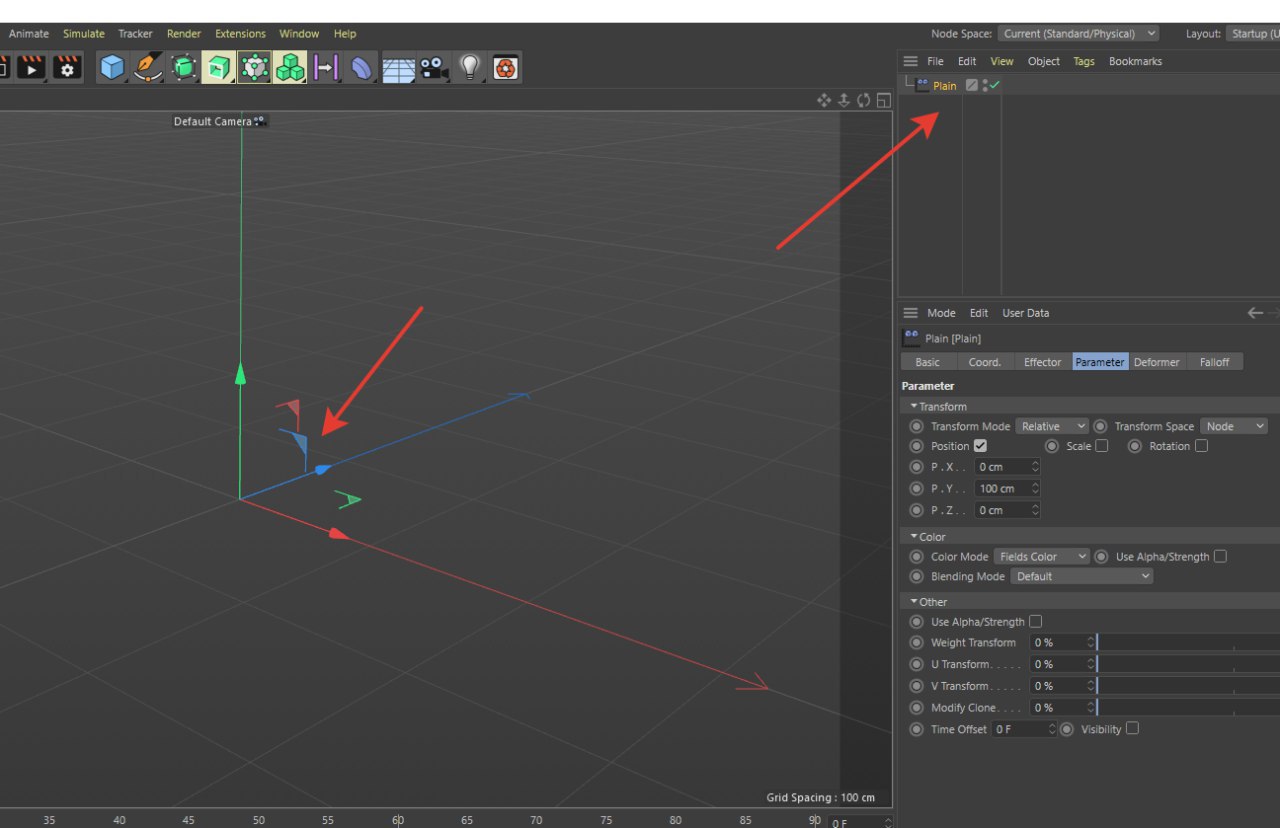This screenshot has height=828, width=1280.
Task: Click the keyframe dot beside Weight Transform
Action: [916, 642]
